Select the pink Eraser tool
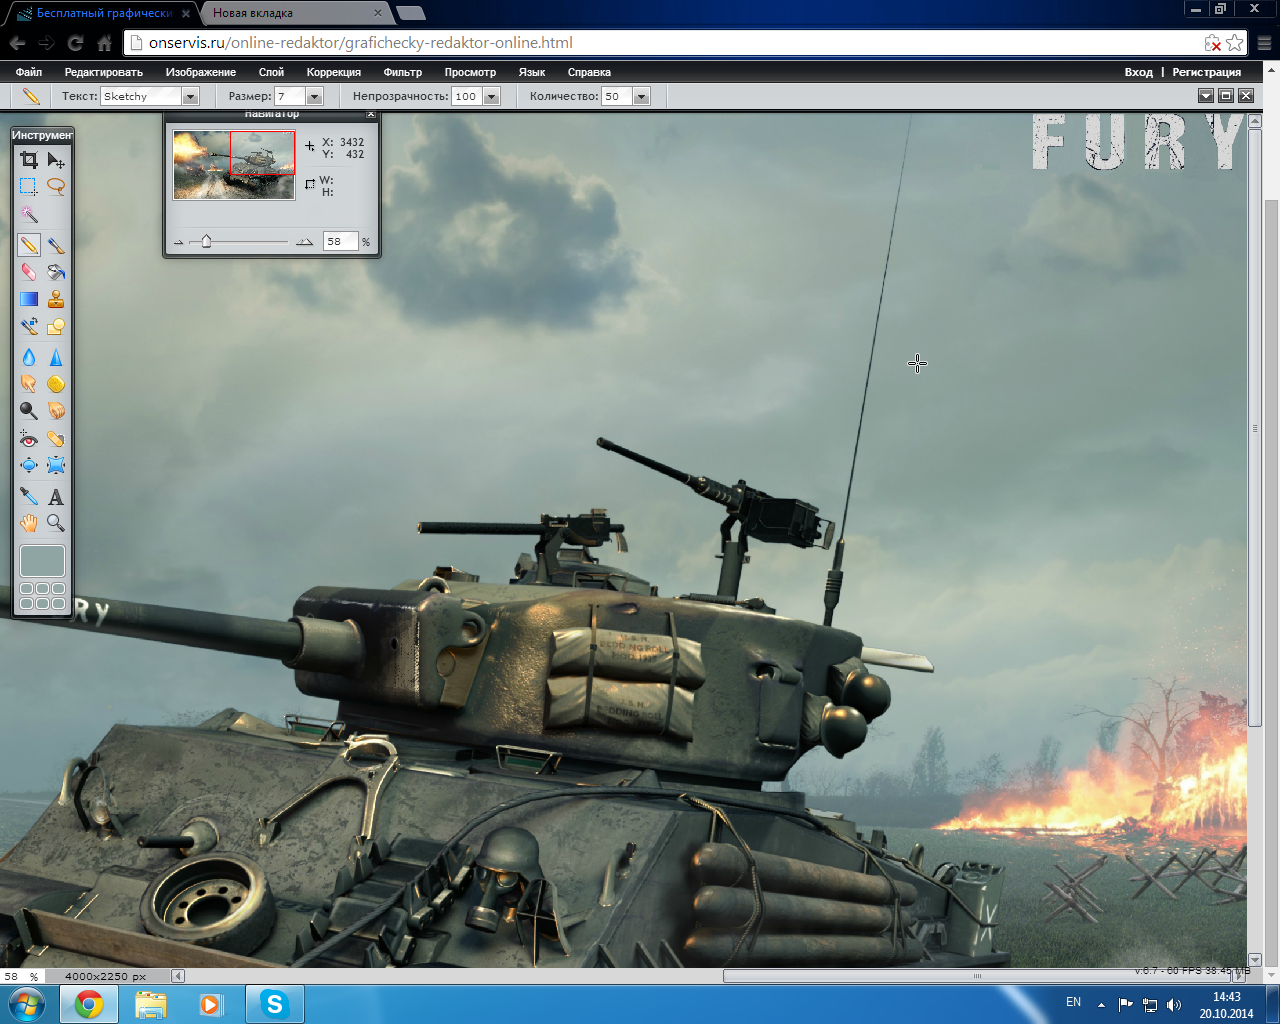 [29, 272]
